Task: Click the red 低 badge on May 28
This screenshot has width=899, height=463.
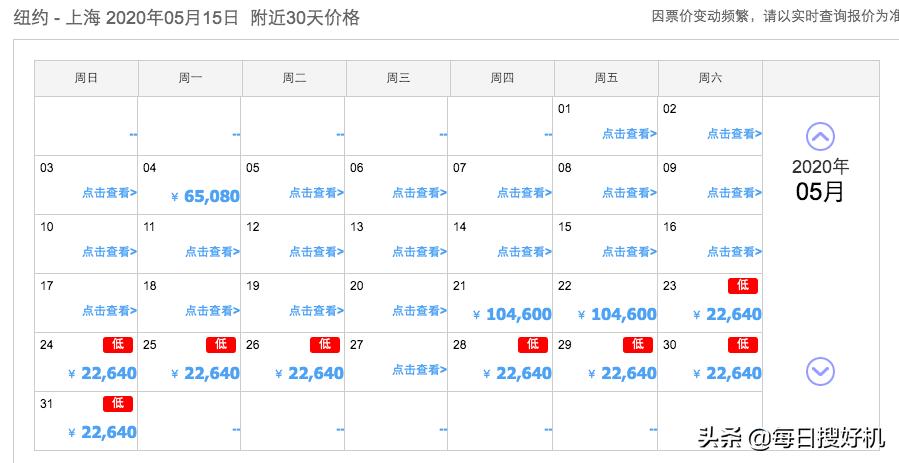Action: click(533, 344)
